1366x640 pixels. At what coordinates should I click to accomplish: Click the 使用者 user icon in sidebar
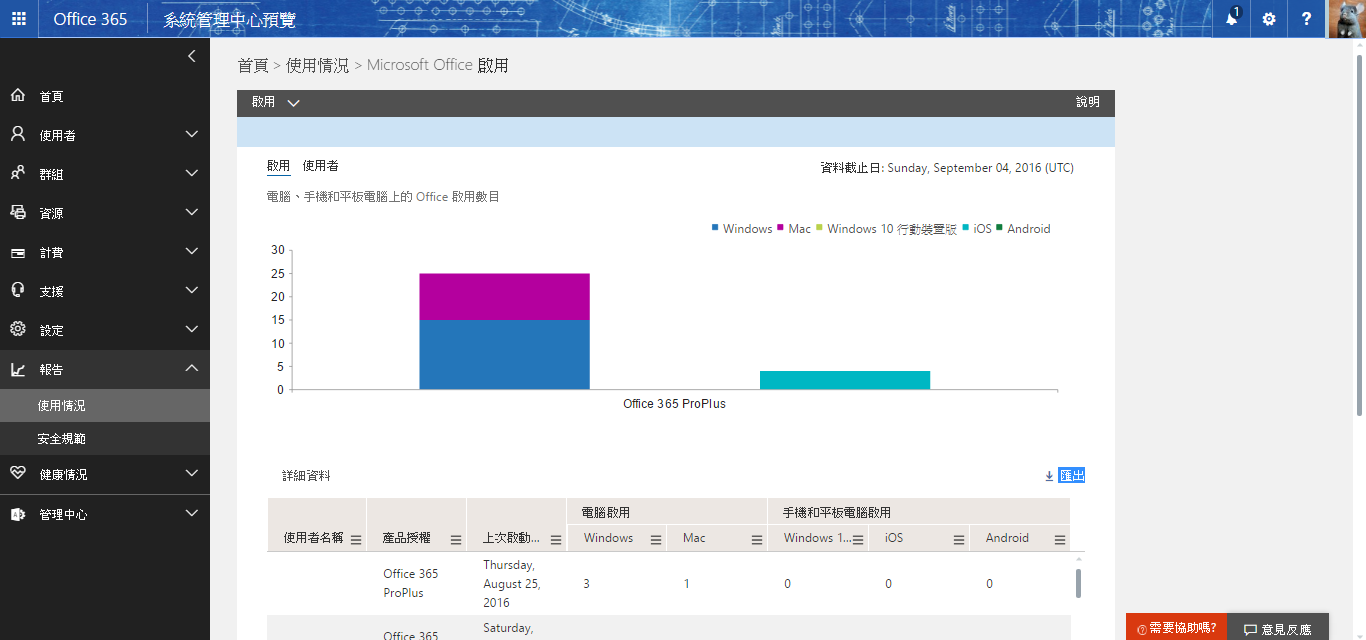coord(18,135)
